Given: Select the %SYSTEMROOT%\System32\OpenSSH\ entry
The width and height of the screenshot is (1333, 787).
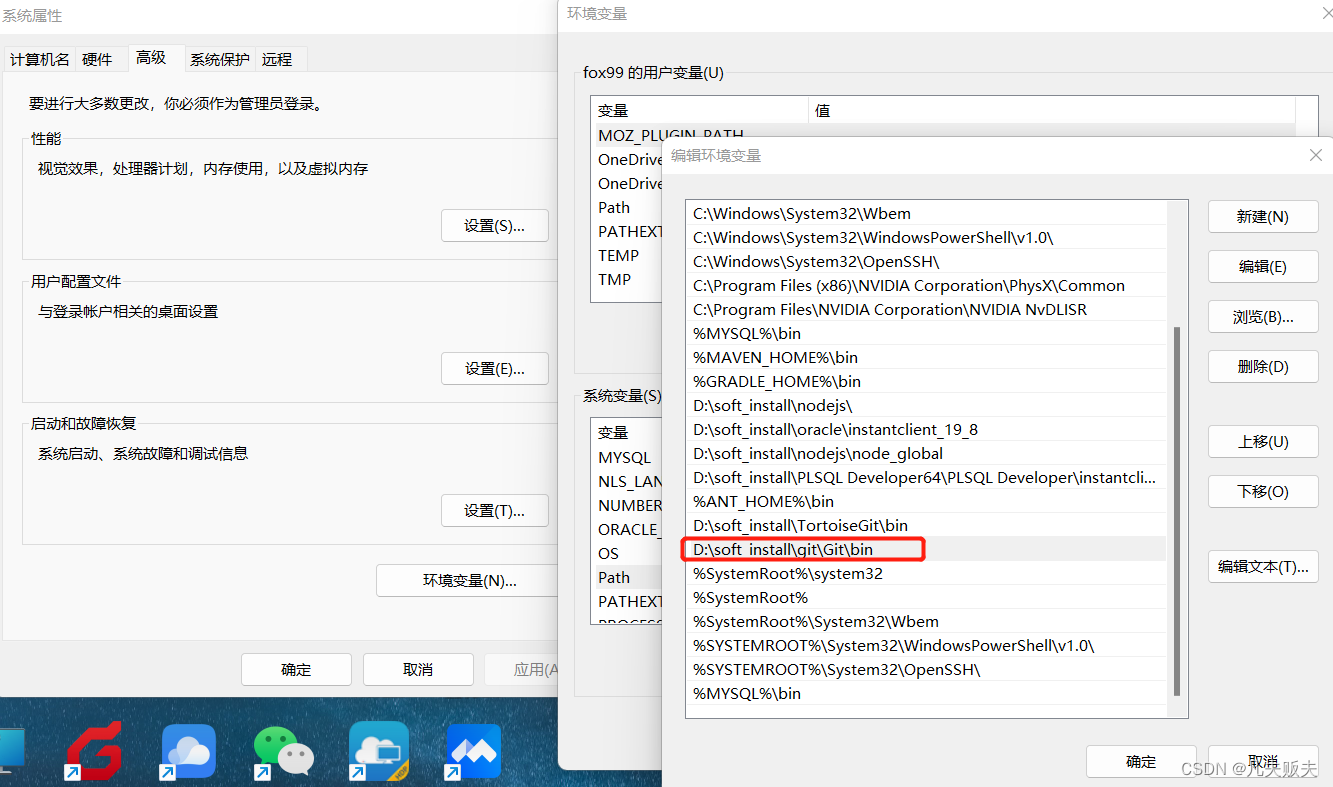Looking at the screenshot, I should [x=926, y=669].
